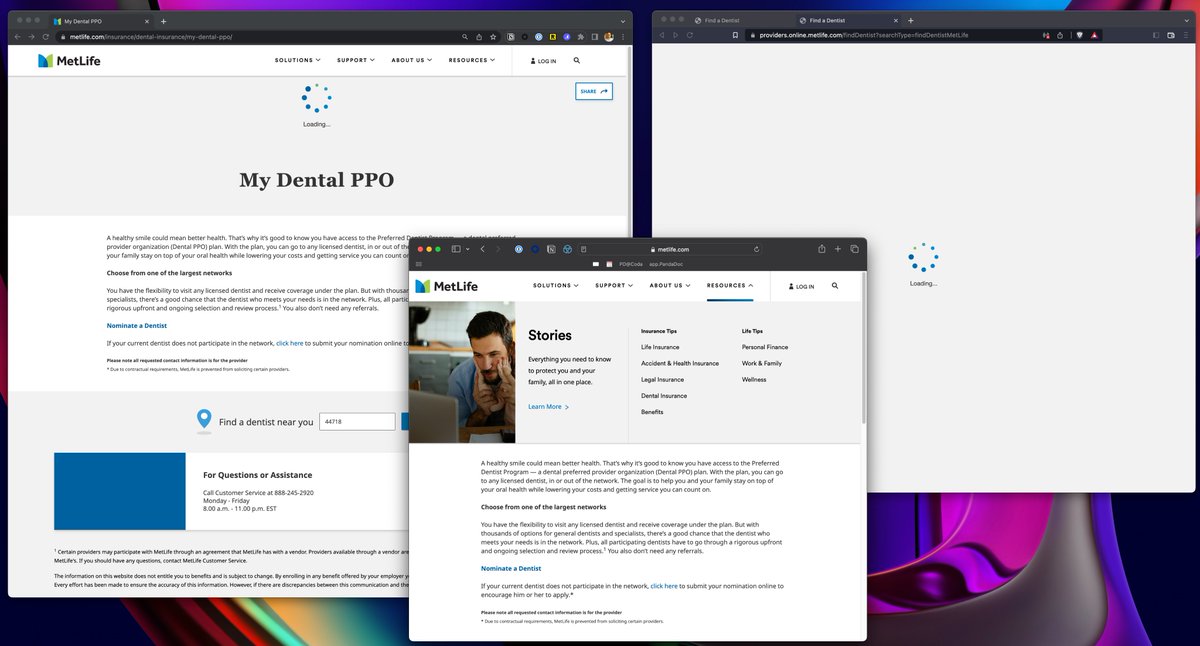The width and height of the screenshot is (1200, 646).
Task: Click the Brave address bar providers.online.metlife.com URL
Action: (x=863, y=35)
